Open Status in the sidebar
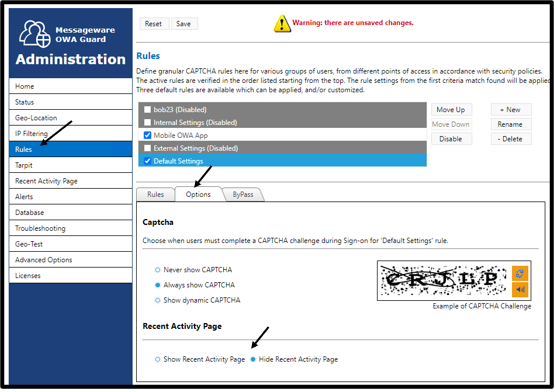This screenshot has width=555, height=392. click(x=70, y=102)
